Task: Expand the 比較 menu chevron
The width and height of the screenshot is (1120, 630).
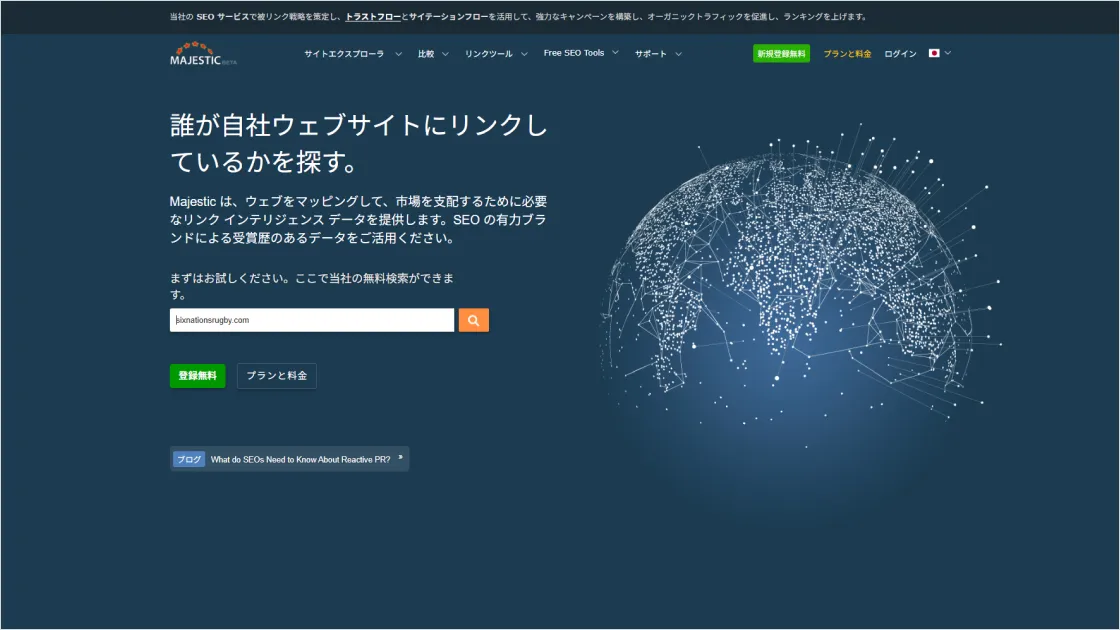Action: tap(445, 54)
